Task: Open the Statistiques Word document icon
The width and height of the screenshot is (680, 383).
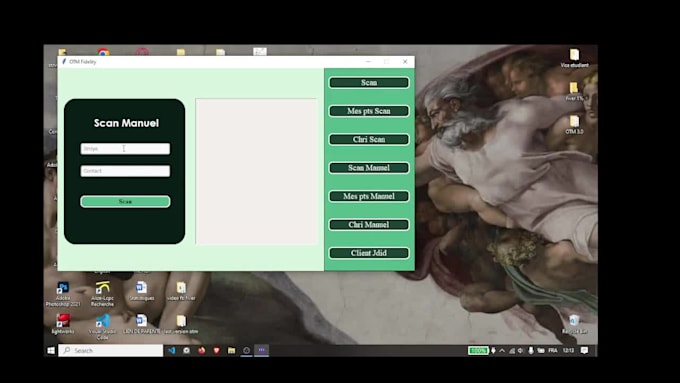Action: tap(141, 291)
